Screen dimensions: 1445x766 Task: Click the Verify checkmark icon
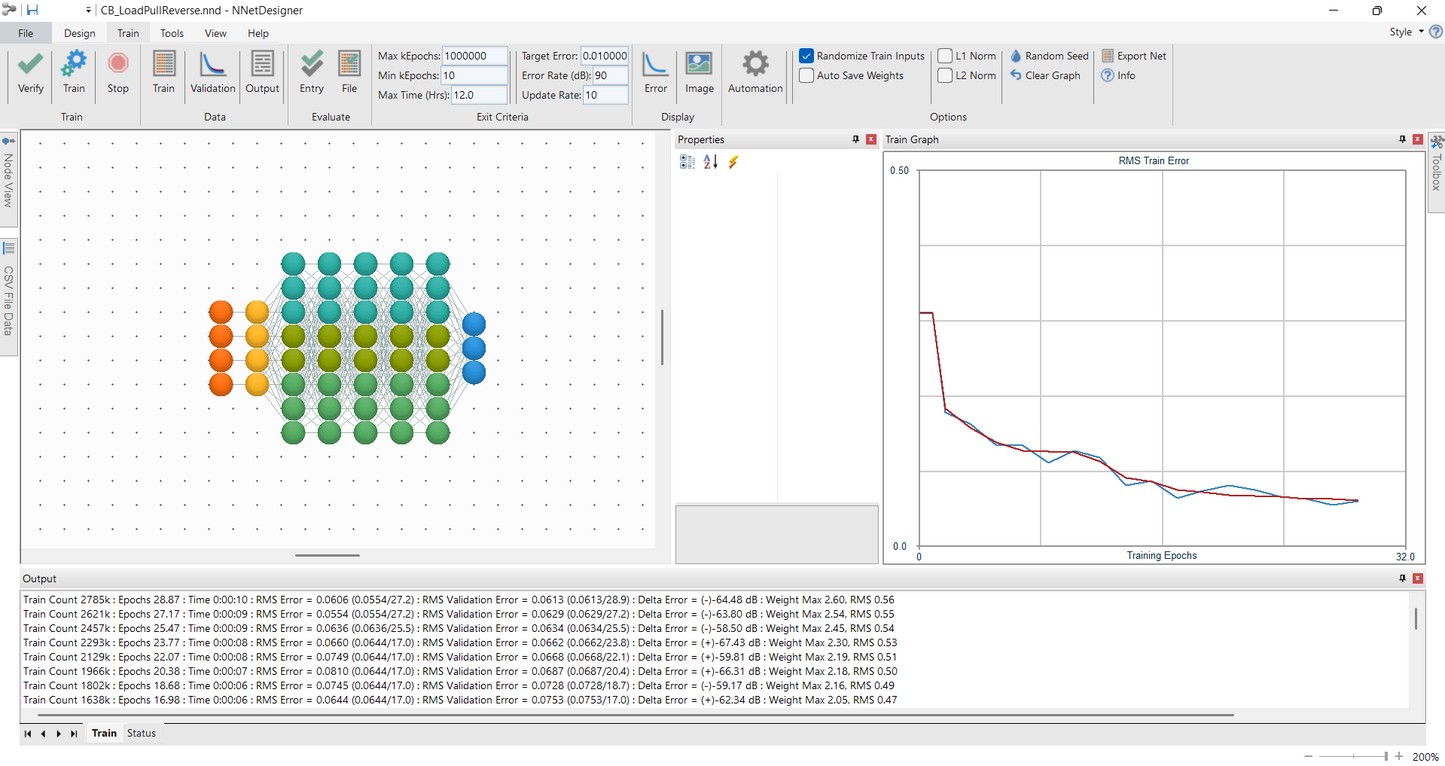(31, 65)
